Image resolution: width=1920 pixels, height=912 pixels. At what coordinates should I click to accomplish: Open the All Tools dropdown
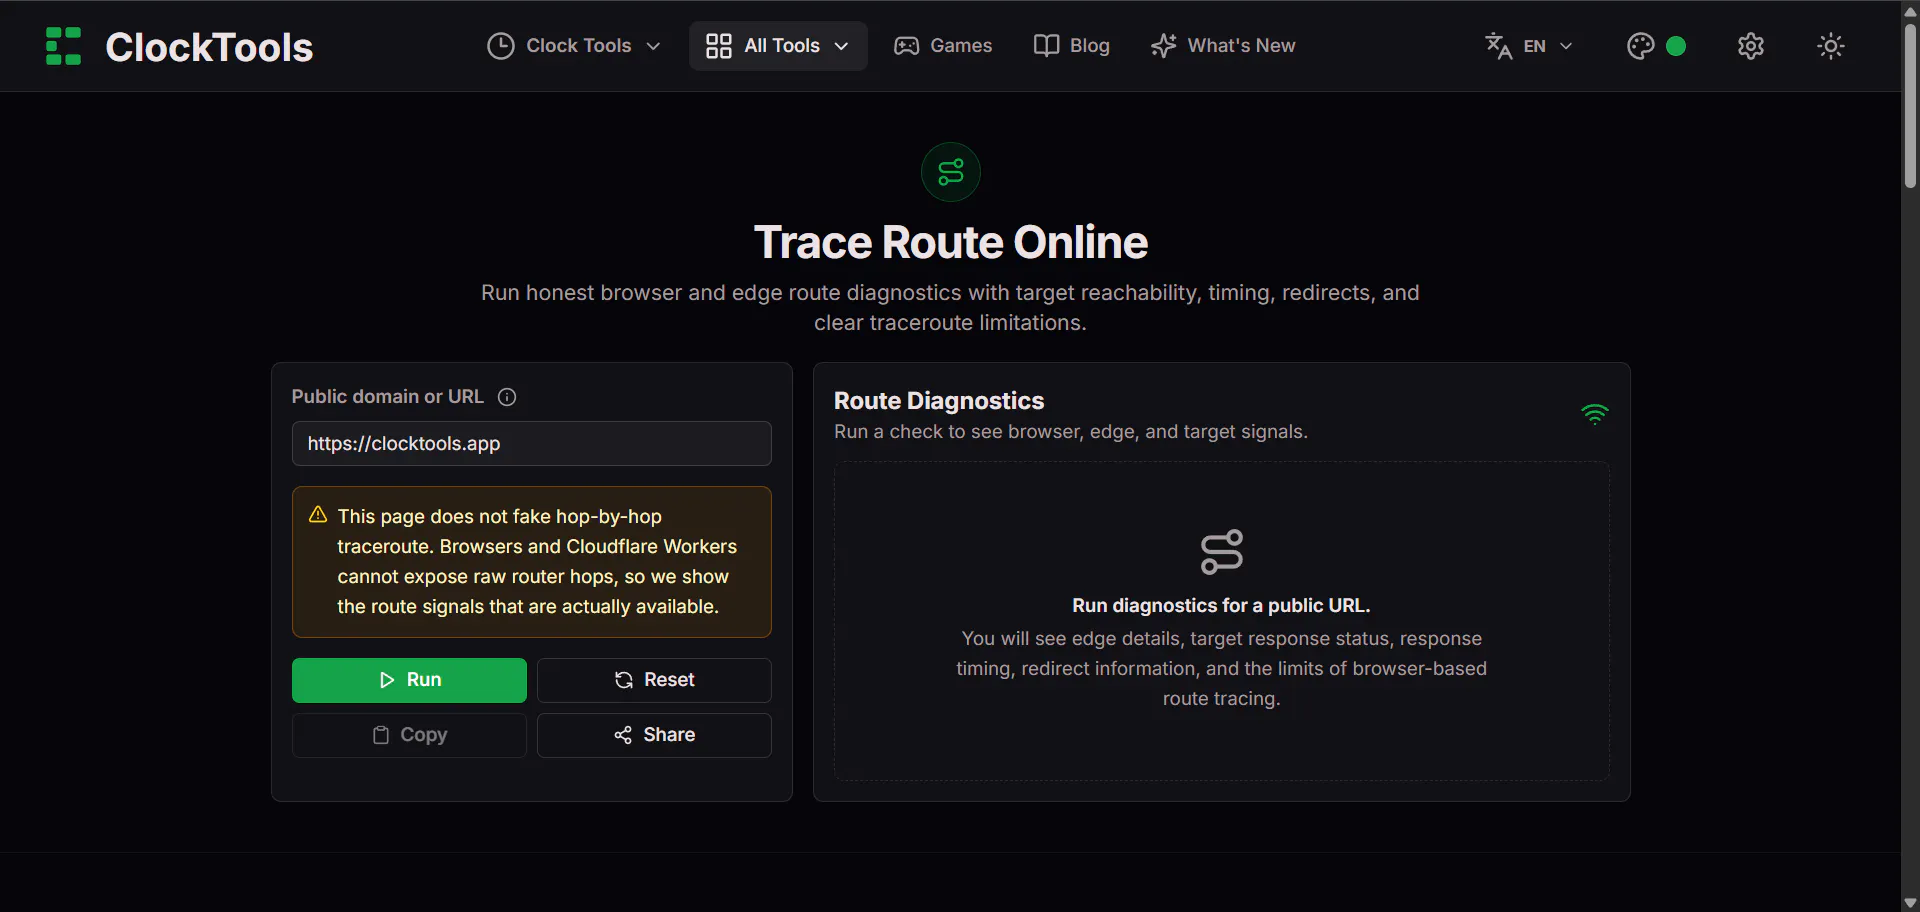[778, 46]
